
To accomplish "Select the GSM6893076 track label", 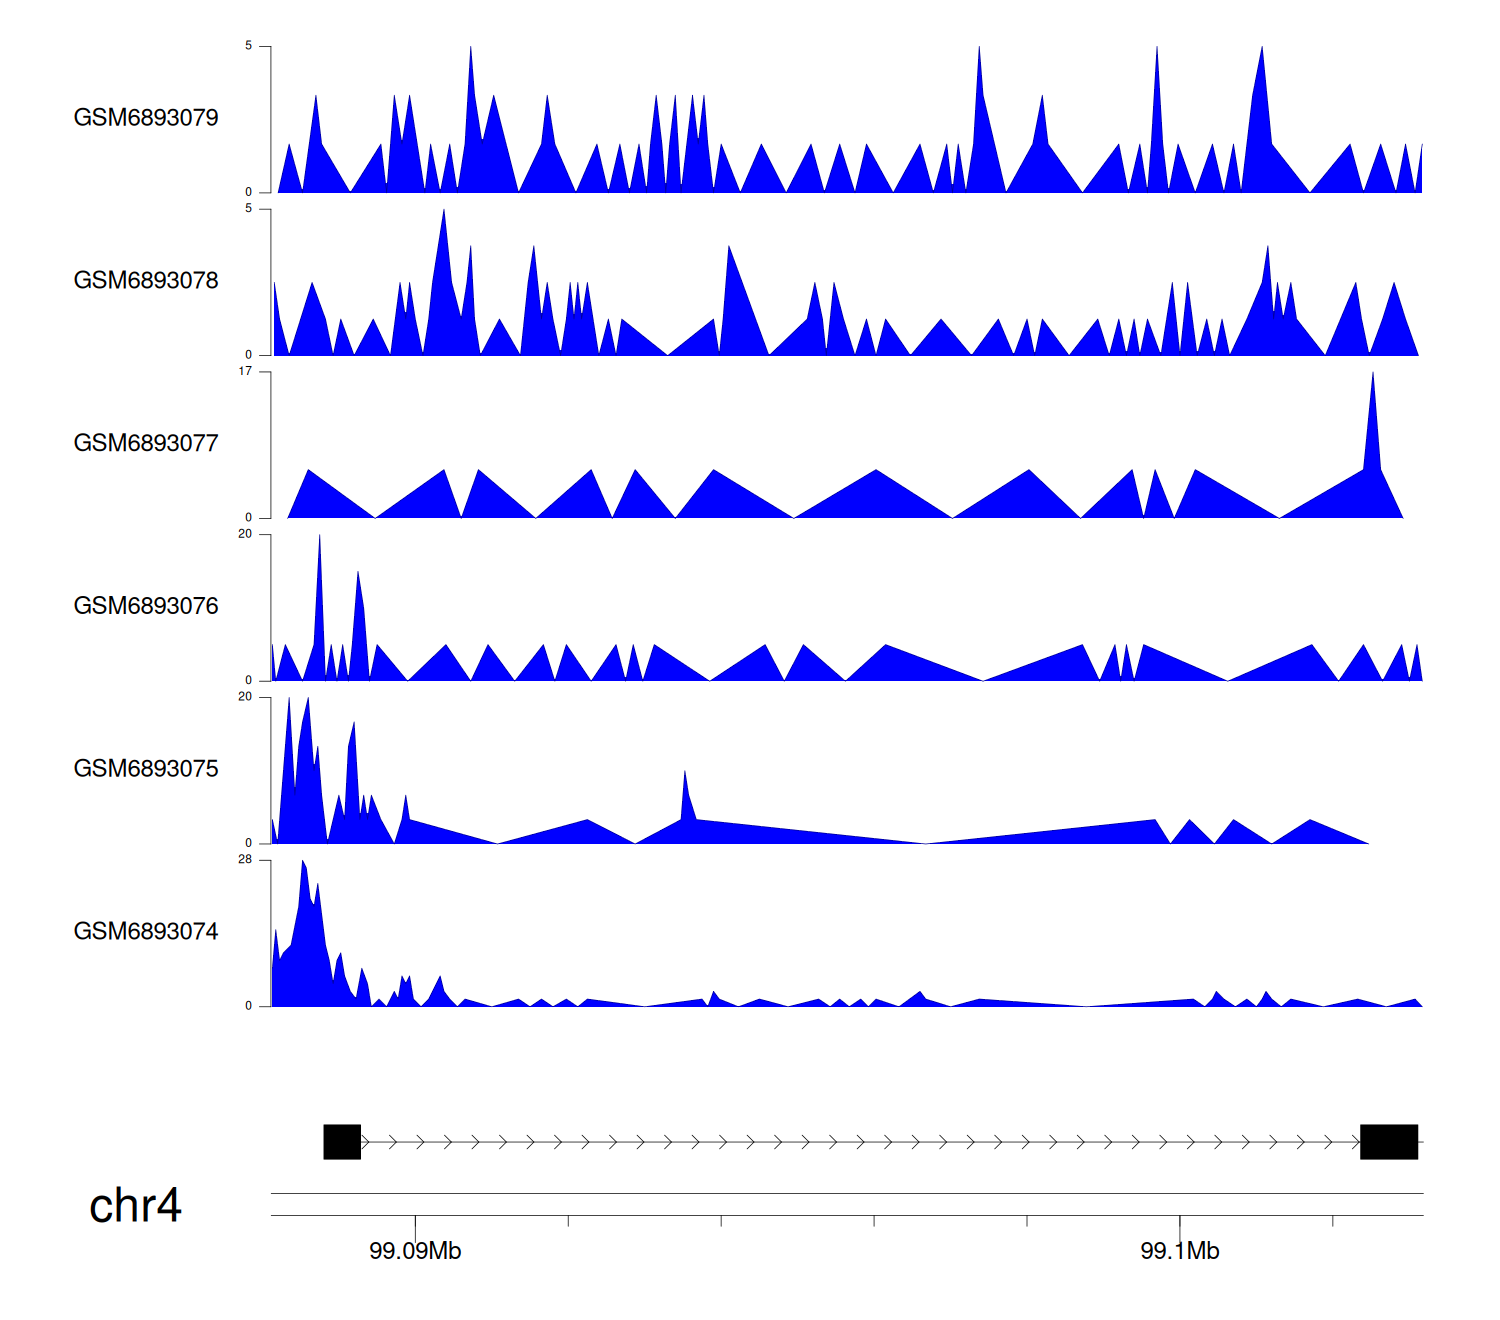I will (146, 606).
